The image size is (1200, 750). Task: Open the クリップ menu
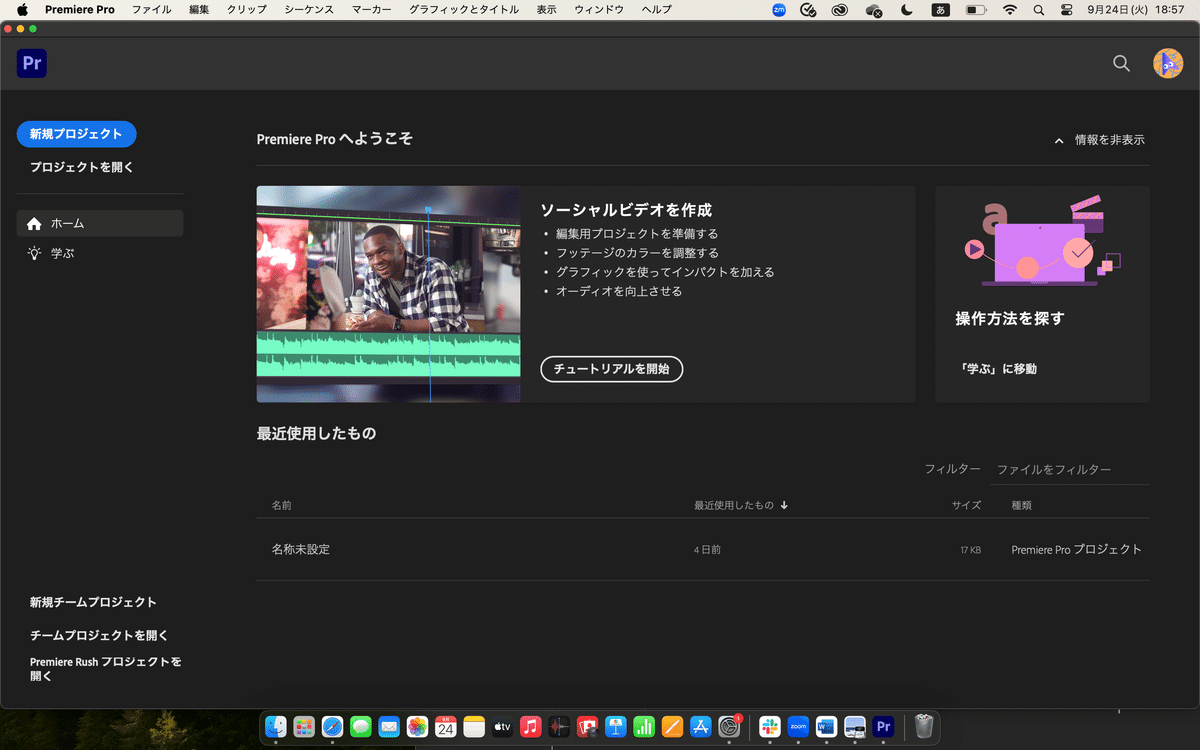tap(247, 10)
